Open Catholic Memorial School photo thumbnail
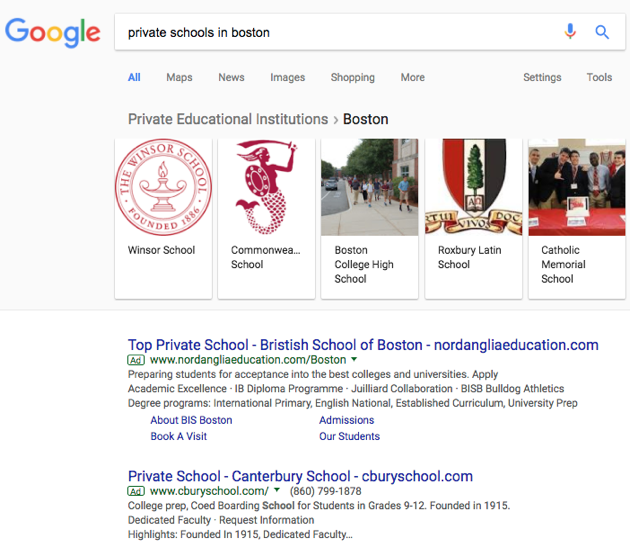 [577, 187]
